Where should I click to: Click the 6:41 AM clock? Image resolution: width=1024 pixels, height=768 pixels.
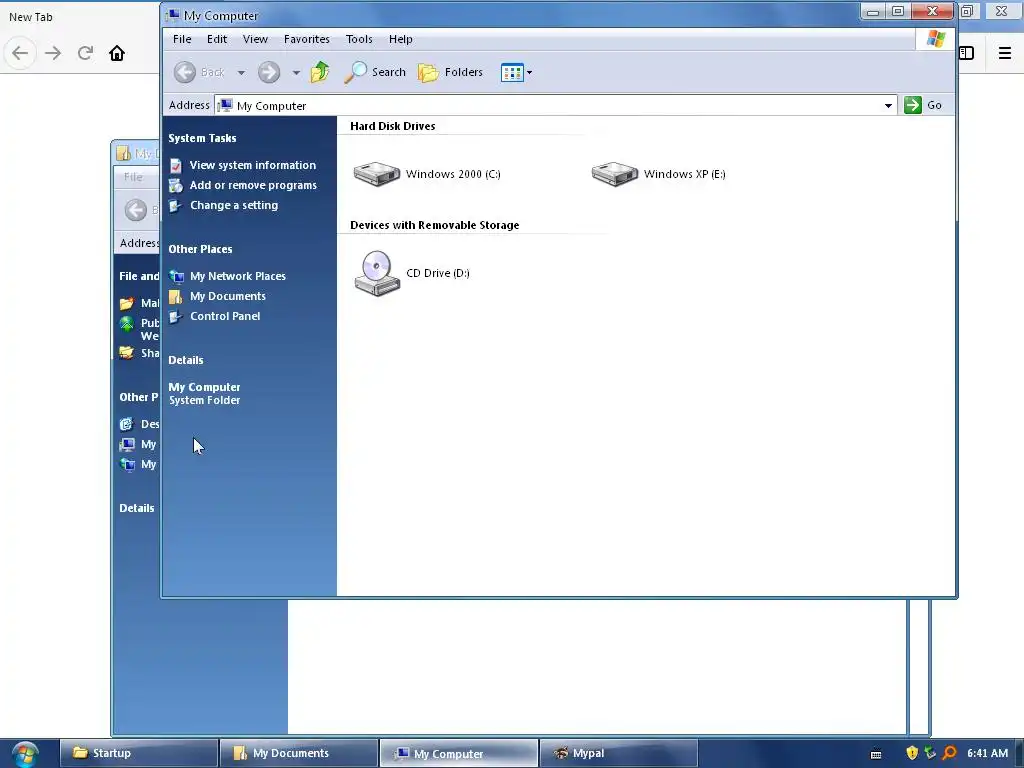987,753
